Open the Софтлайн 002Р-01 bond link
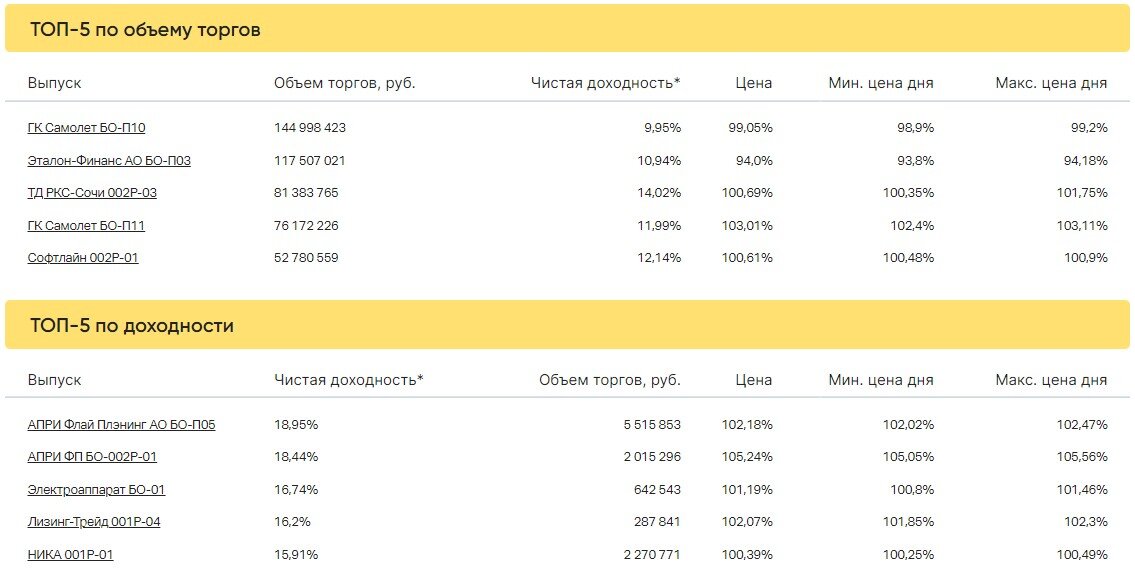 pyautogui.click(x=83, y=258)
